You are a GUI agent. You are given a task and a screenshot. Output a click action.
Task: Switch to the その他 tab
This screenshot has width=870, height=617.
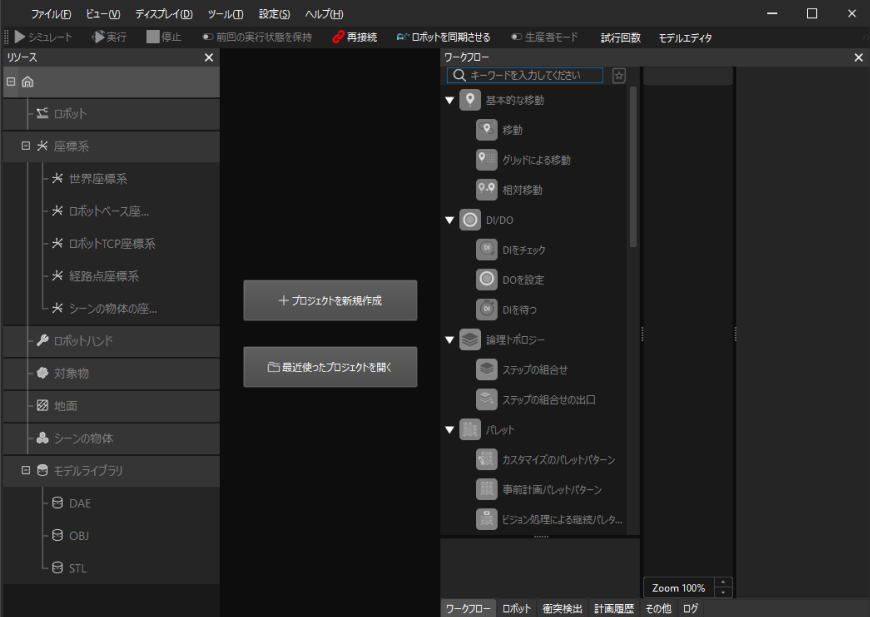(x=659, y=609)
